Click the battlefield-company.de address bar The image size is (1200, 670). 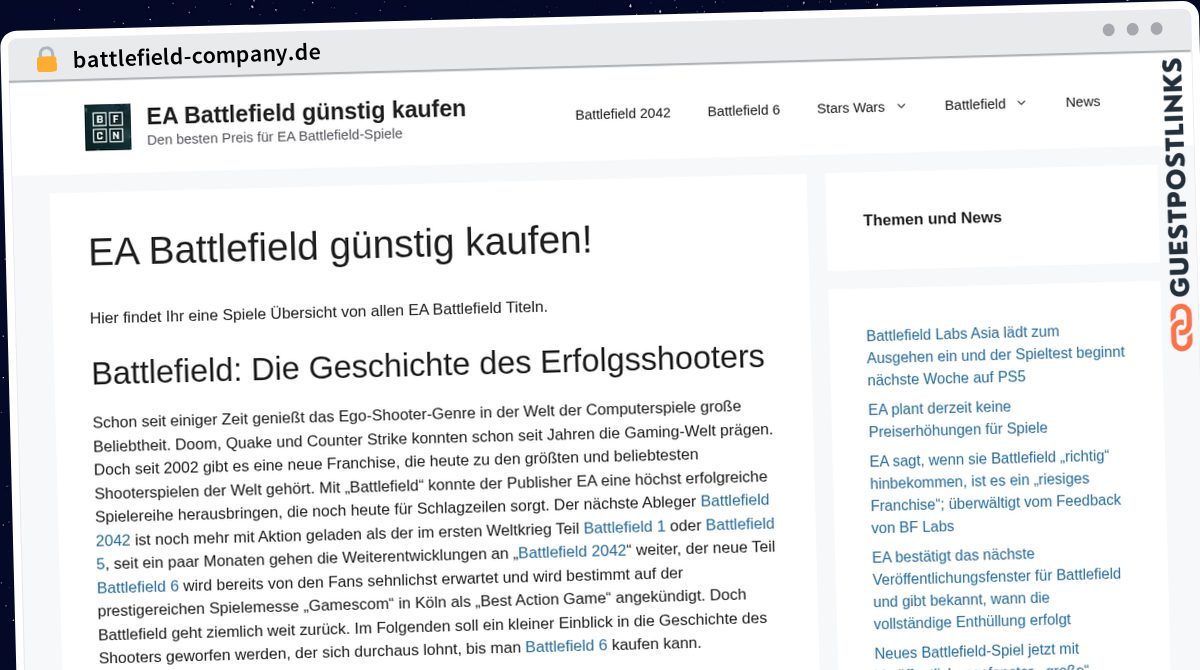(x=197, y=56)
